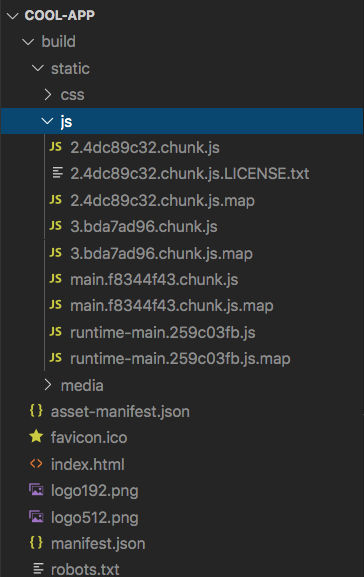Click the JS icon of runtime-main.259c03fb.js

[56, 332]
